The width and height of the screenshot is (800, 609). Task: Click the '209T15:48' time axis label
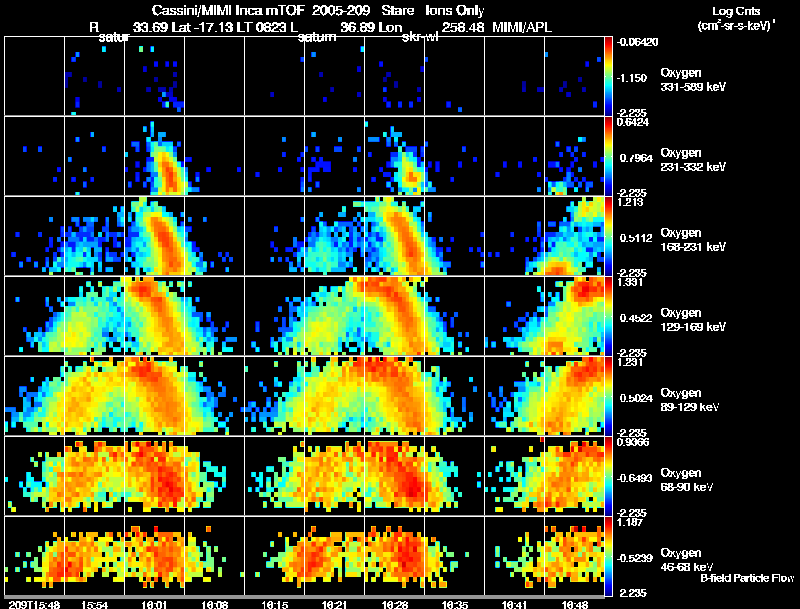point(34,605)
